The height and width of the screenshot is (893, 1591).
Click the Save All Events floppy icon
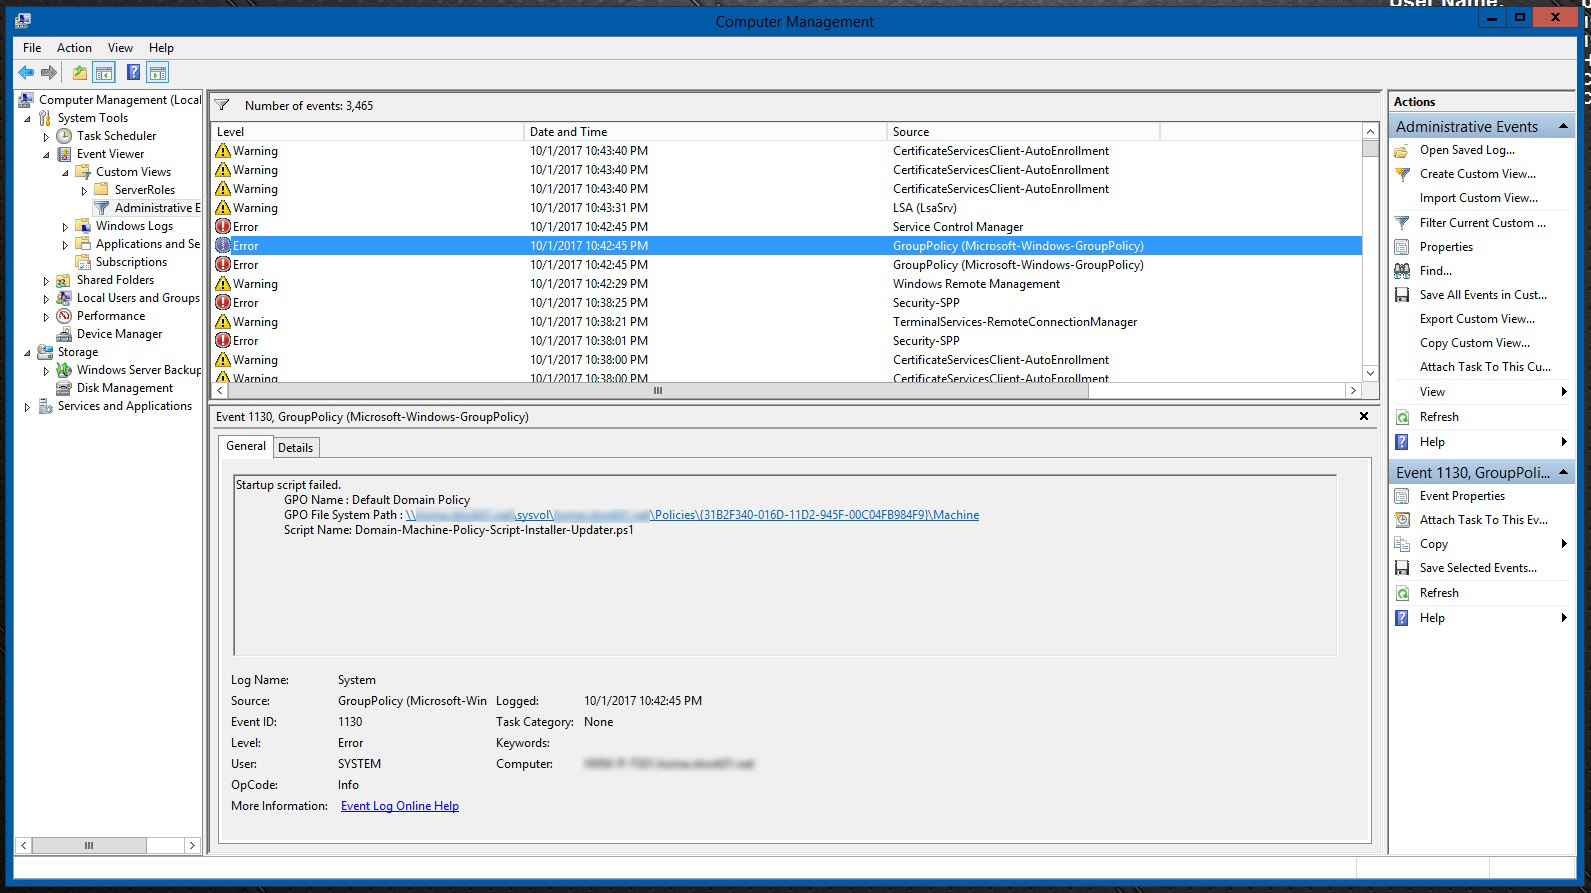(x=1402, y=295)
